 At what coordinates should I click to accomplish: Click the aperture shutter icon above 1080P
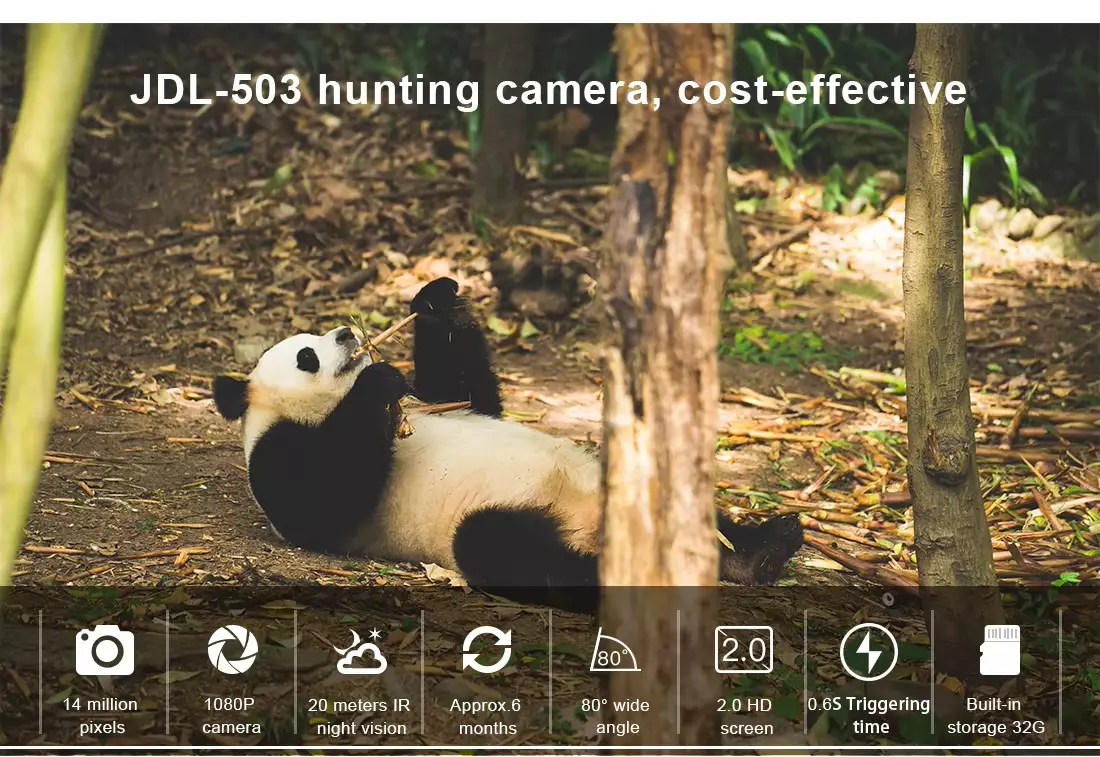(x=232, y=650)
